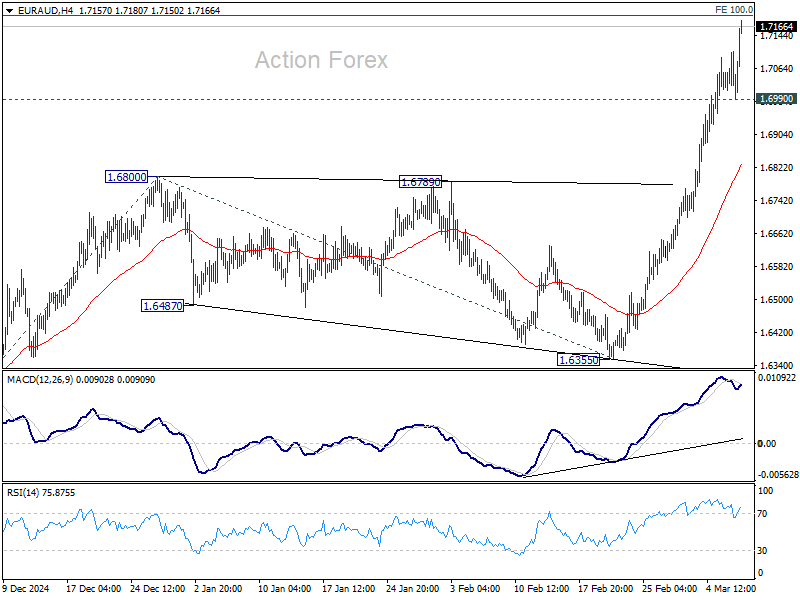
Task: Select the 1.63550 price label
Action: click(x=579, y=360)
